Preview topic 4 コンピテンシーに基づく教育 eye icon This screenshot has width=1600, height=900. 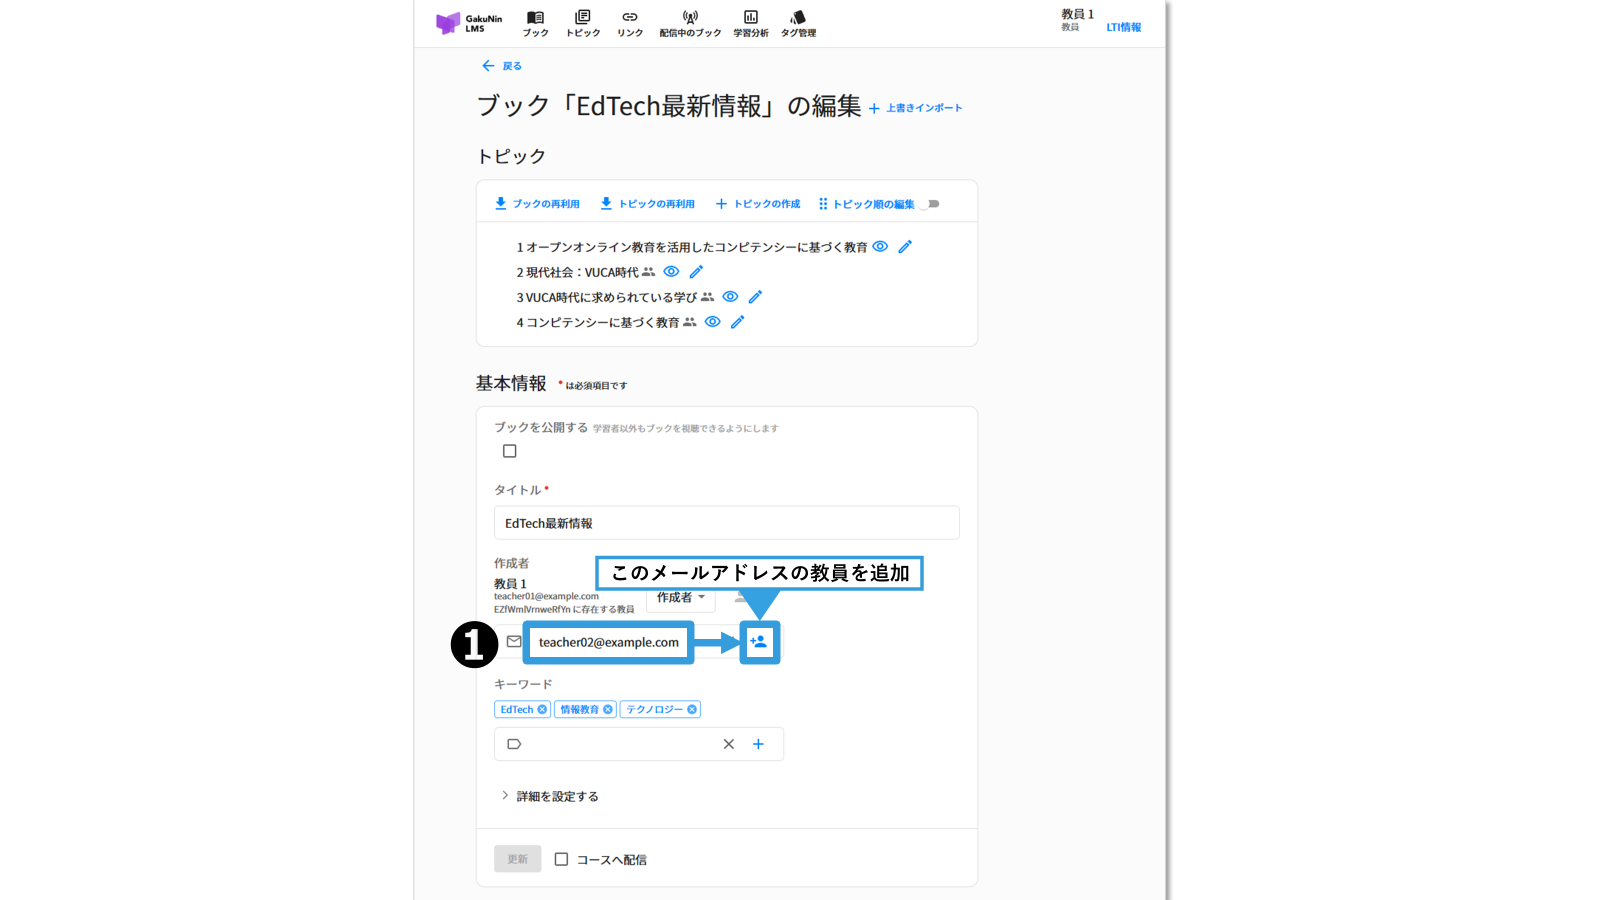[712, 322]
